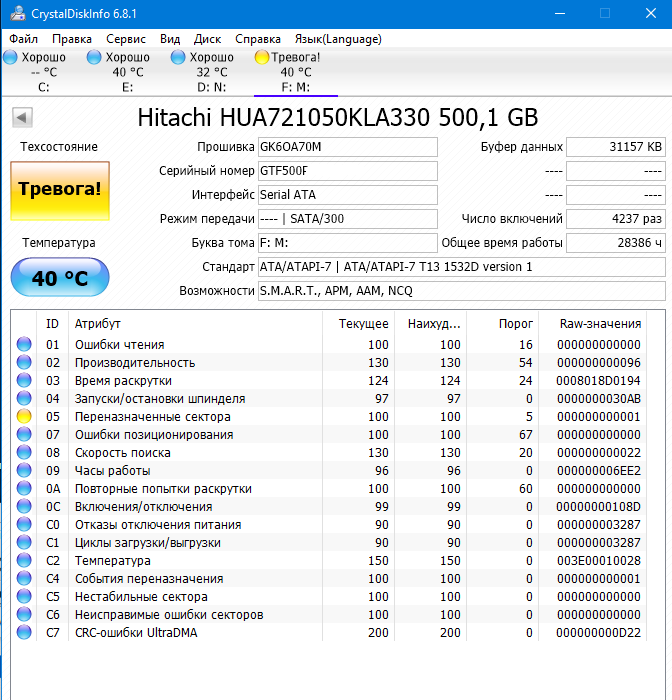
Task: Click status icon for Запуски/остановки шпинделя
Action: [24, 398]
